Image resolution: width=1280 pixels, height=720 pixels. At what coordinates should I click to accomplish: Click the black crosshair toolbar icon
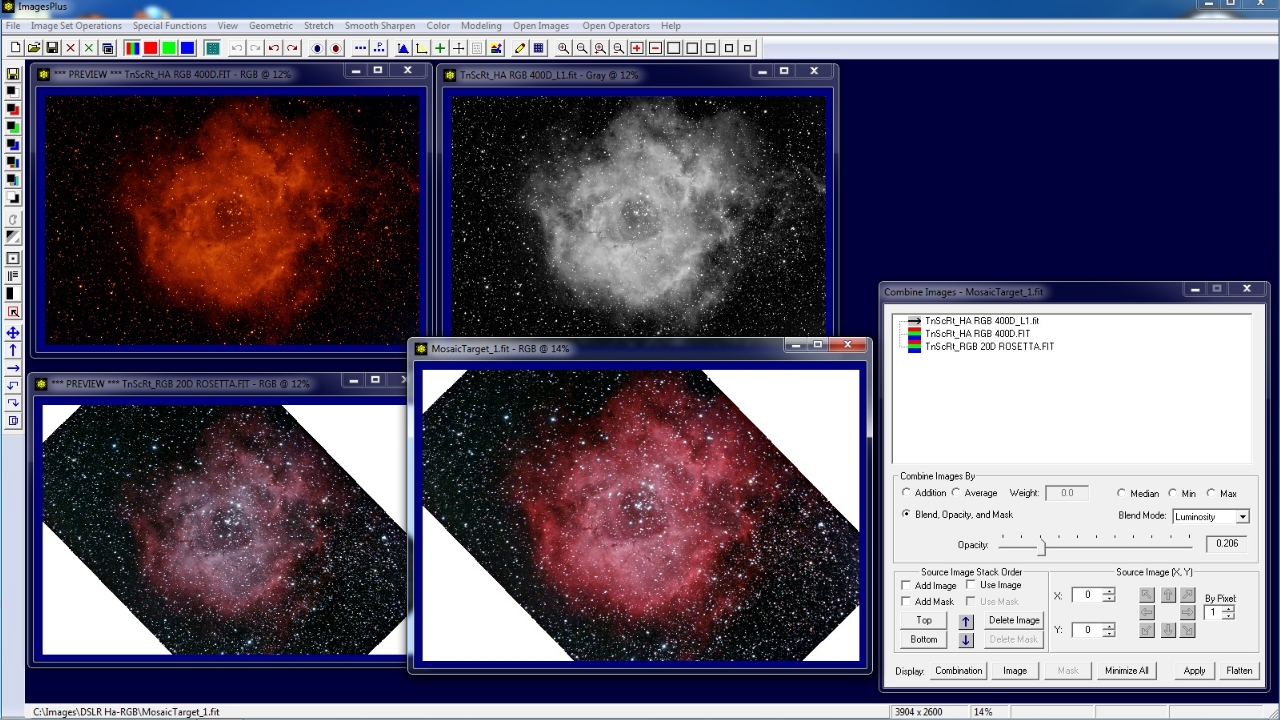pyautogui.click(x=458, y=48)
